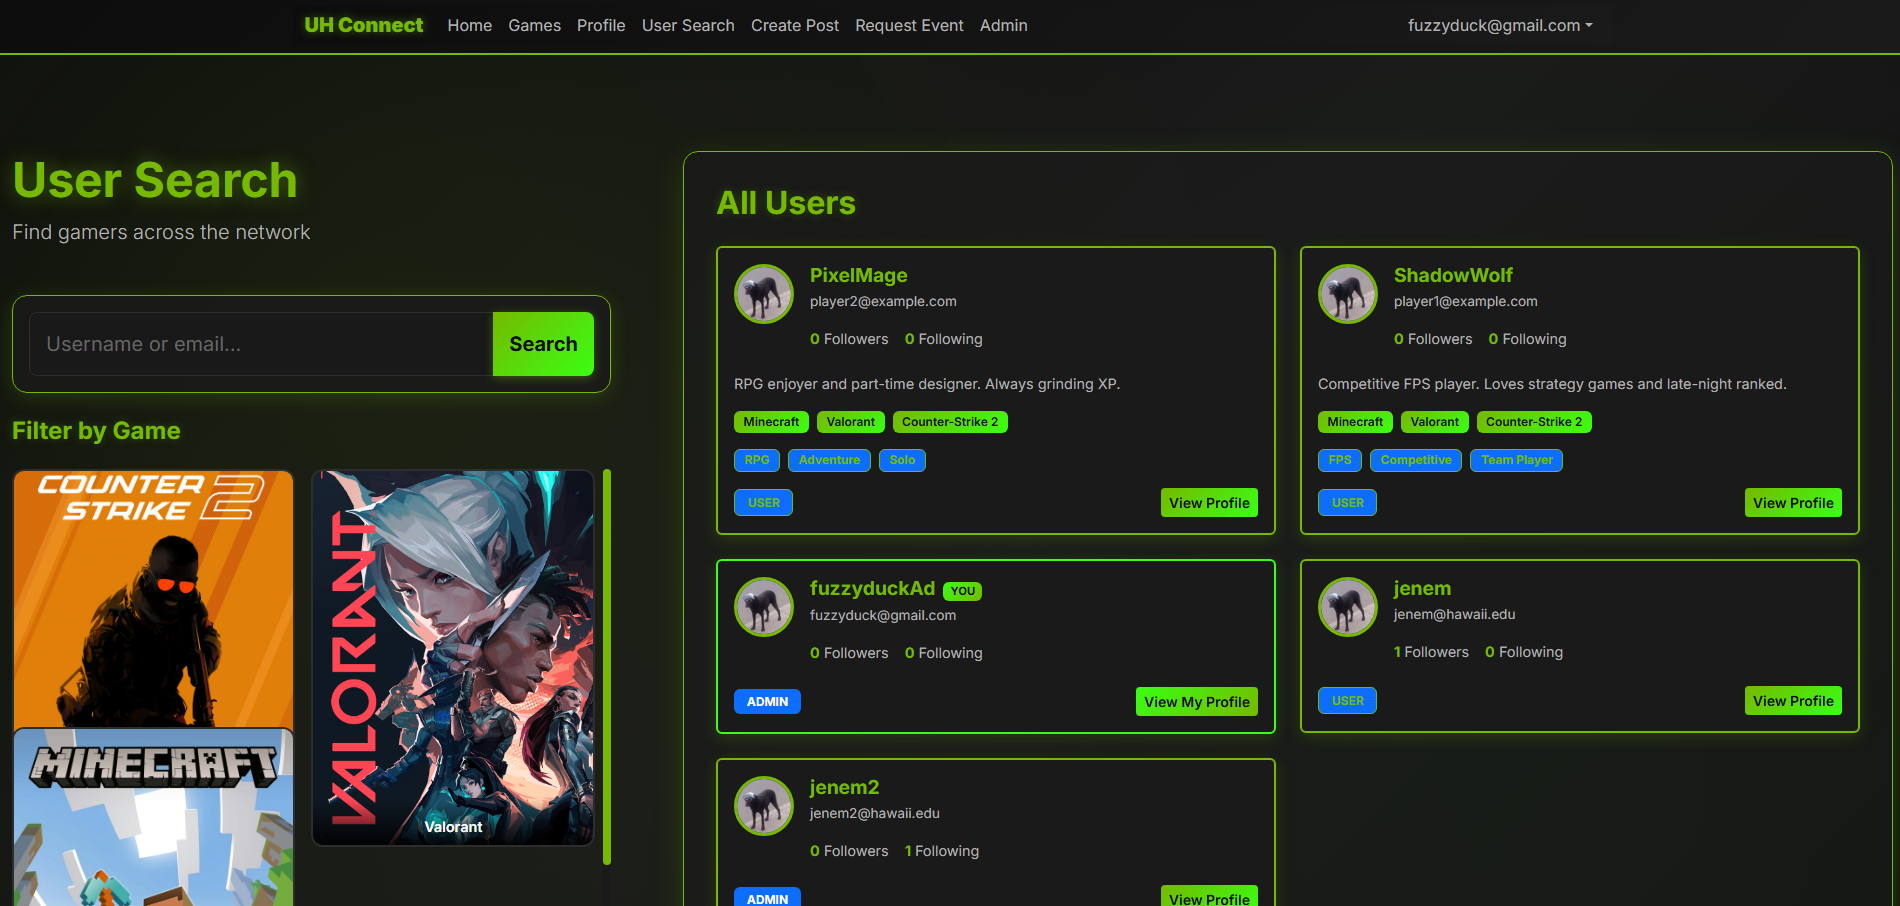Image resolution: width=1900 pixels, height=906 pixels.
Task: Click the UH Connect brand logo
Action: click(363, 25)
